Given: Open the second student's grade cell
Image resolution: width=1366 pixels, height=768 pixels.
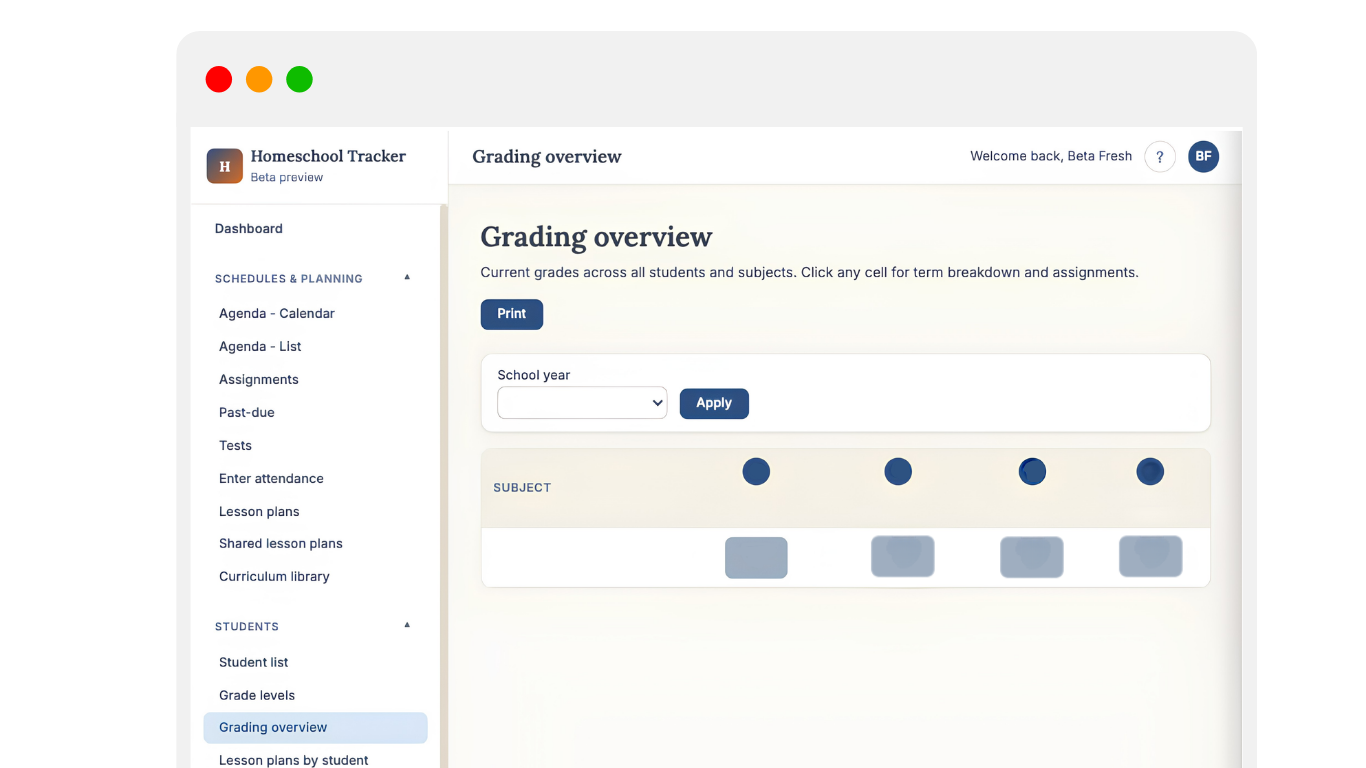Looking at the screenshot, I should 903,557.
